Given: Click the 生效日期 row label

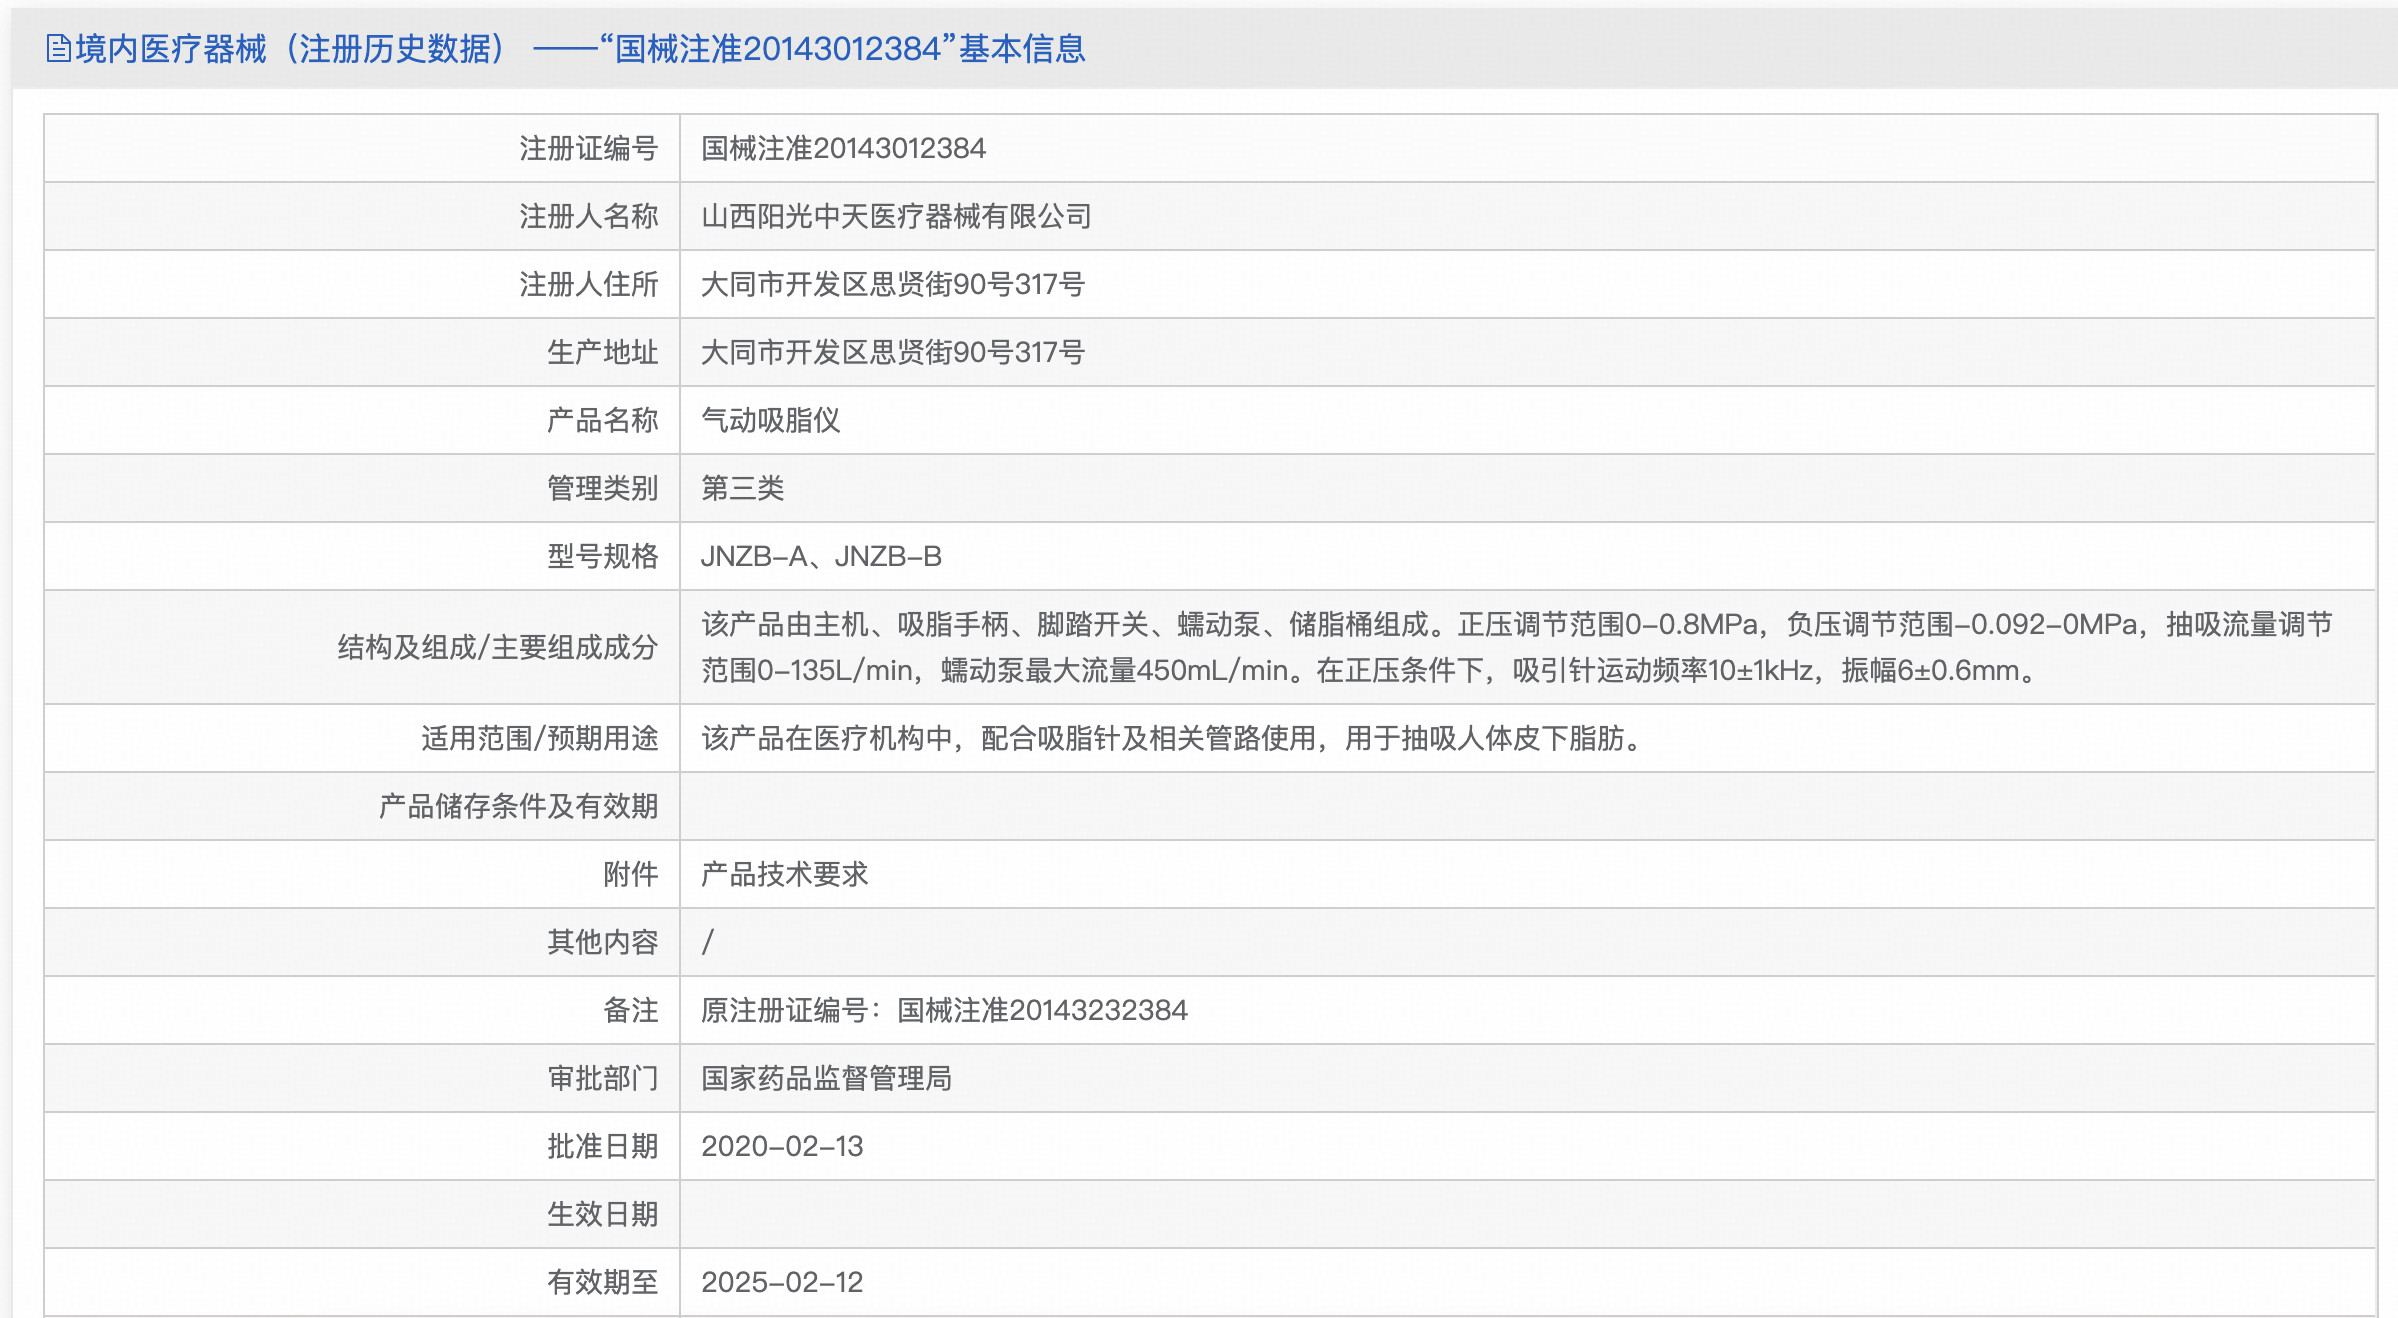Looking at the screenshot, I should click(602, 1215).
